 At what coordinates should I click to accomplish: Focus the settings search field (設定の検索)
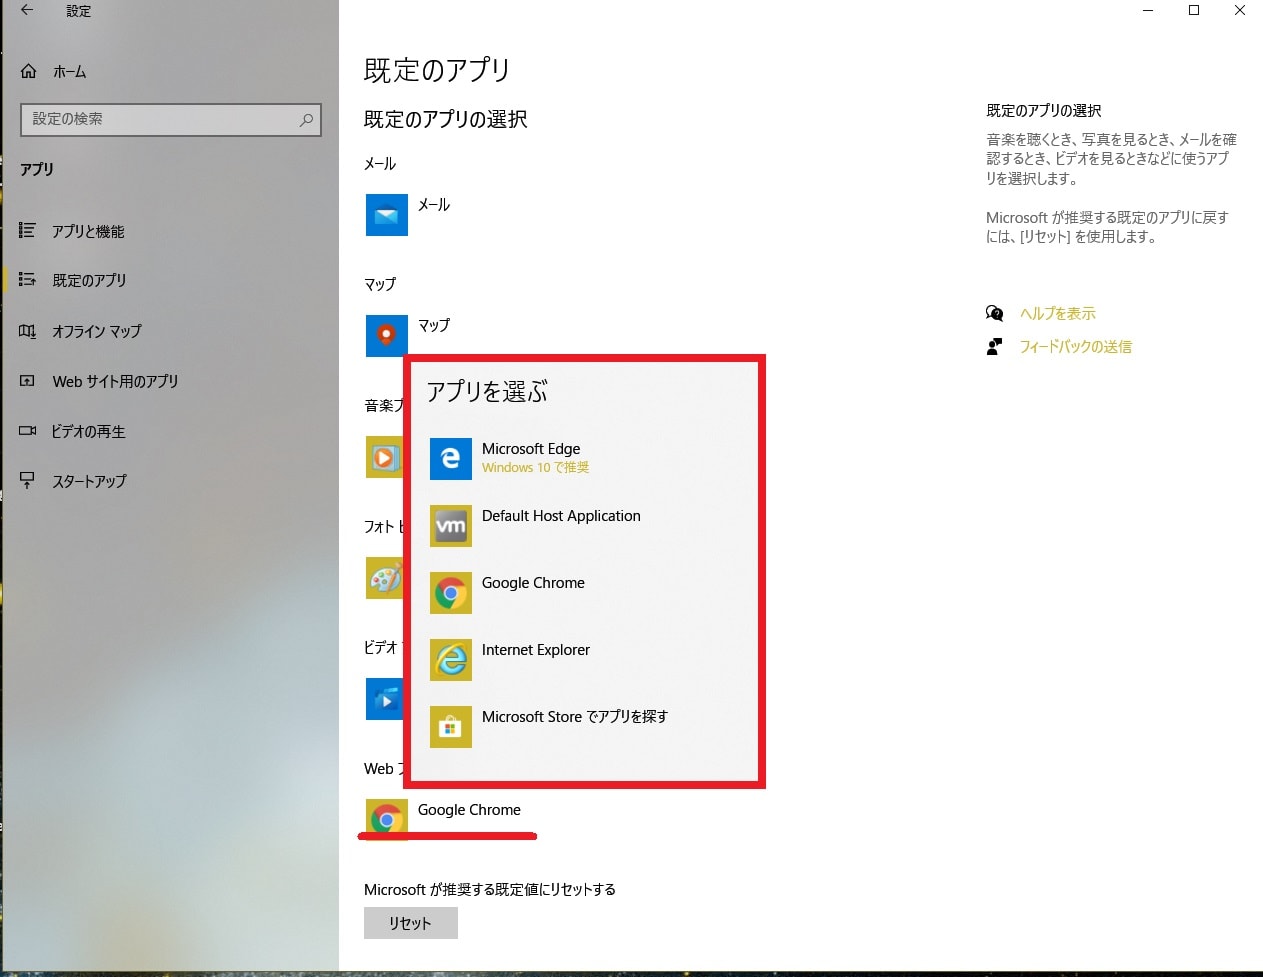click(x=171, y=120)
